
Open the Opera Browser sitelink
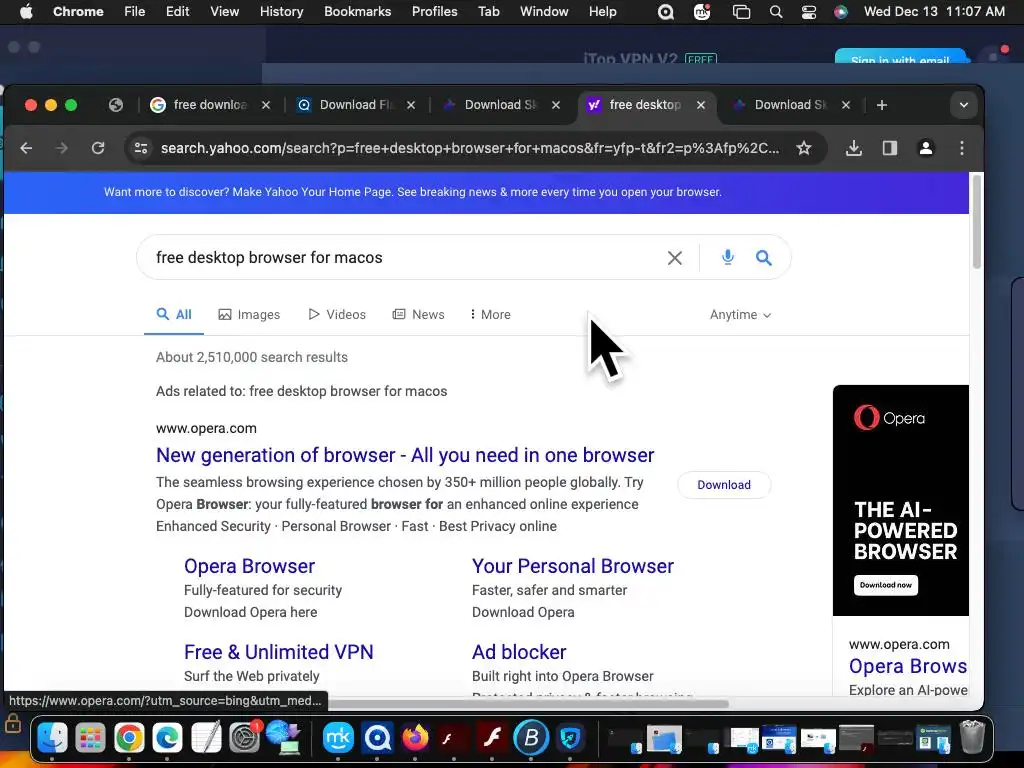pos(249,566)
